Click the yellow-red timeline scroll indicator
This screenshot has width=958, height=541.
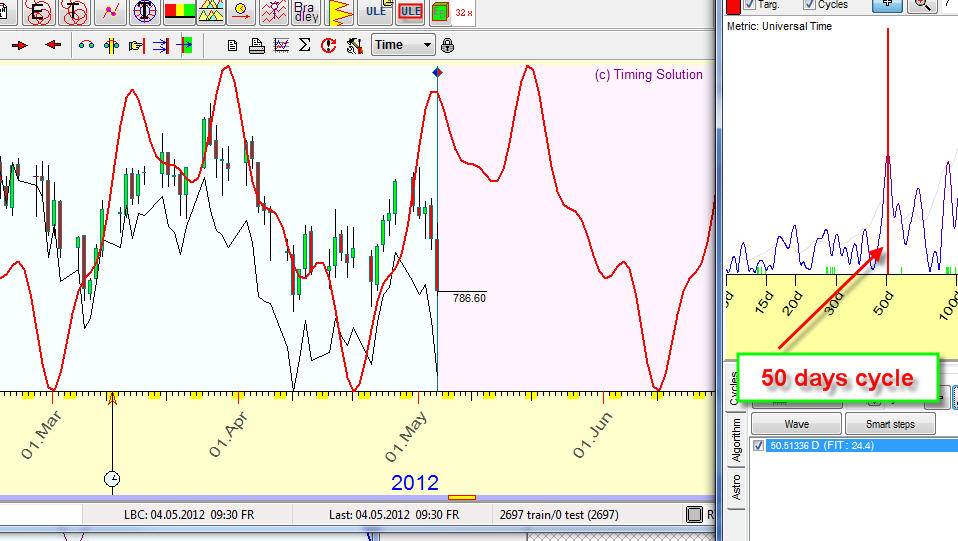pos(462,498)
